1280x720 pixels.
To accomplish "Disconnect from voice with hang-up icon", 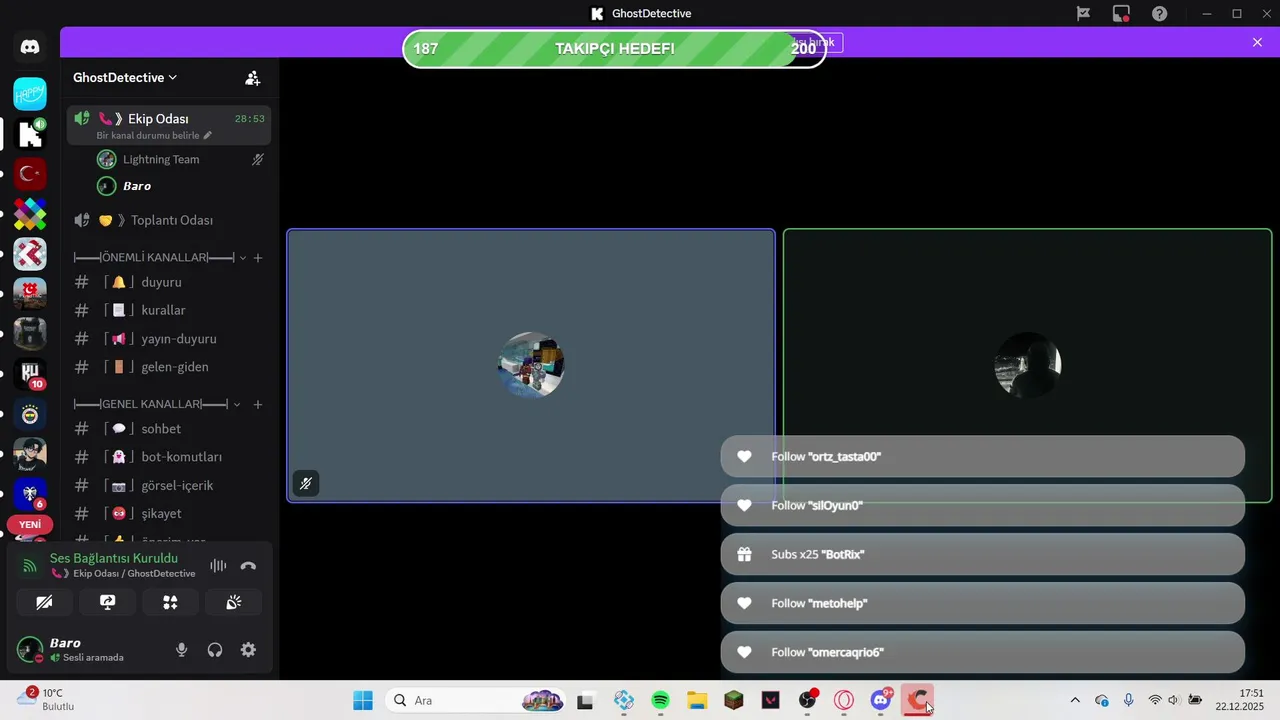I will click(248, 566).
